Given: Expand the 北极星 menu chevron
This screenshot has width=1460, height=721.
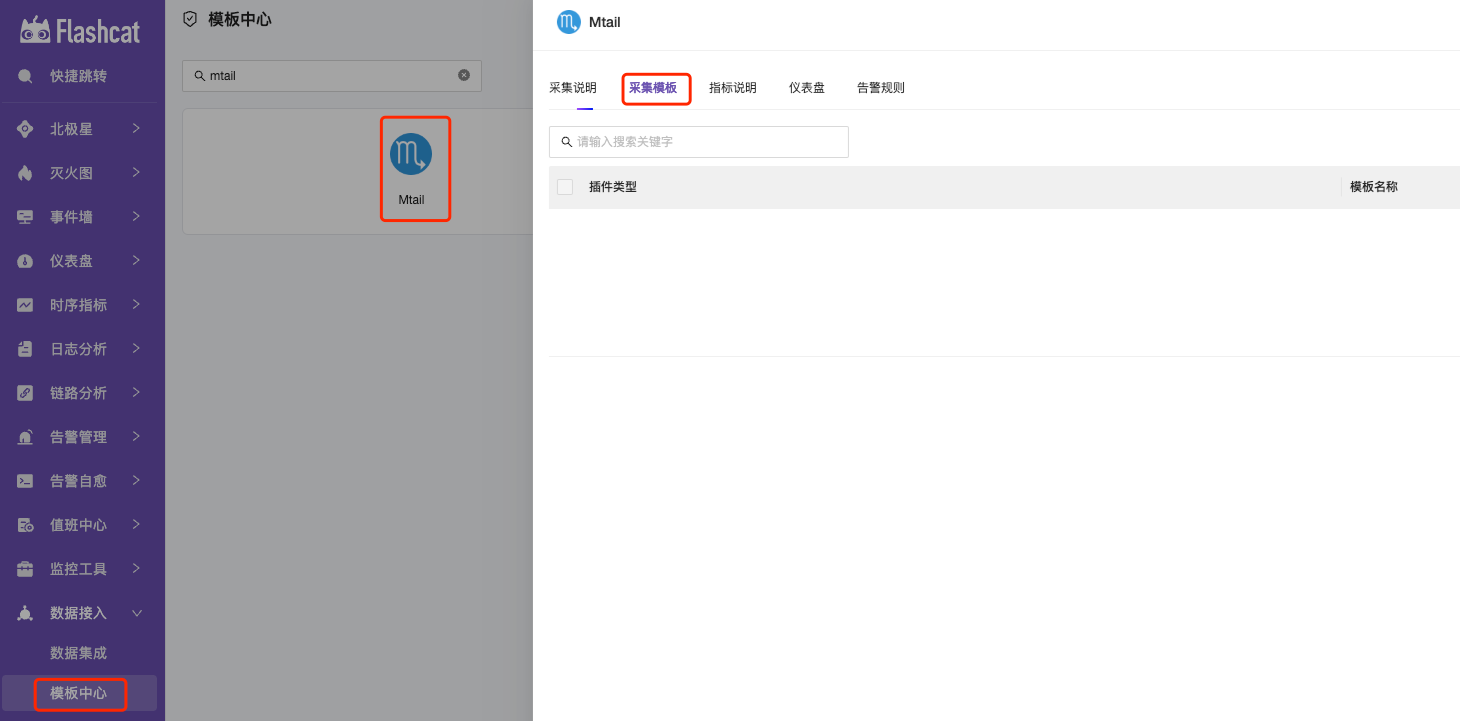Looking at the screenshot, I should (136, 128).
